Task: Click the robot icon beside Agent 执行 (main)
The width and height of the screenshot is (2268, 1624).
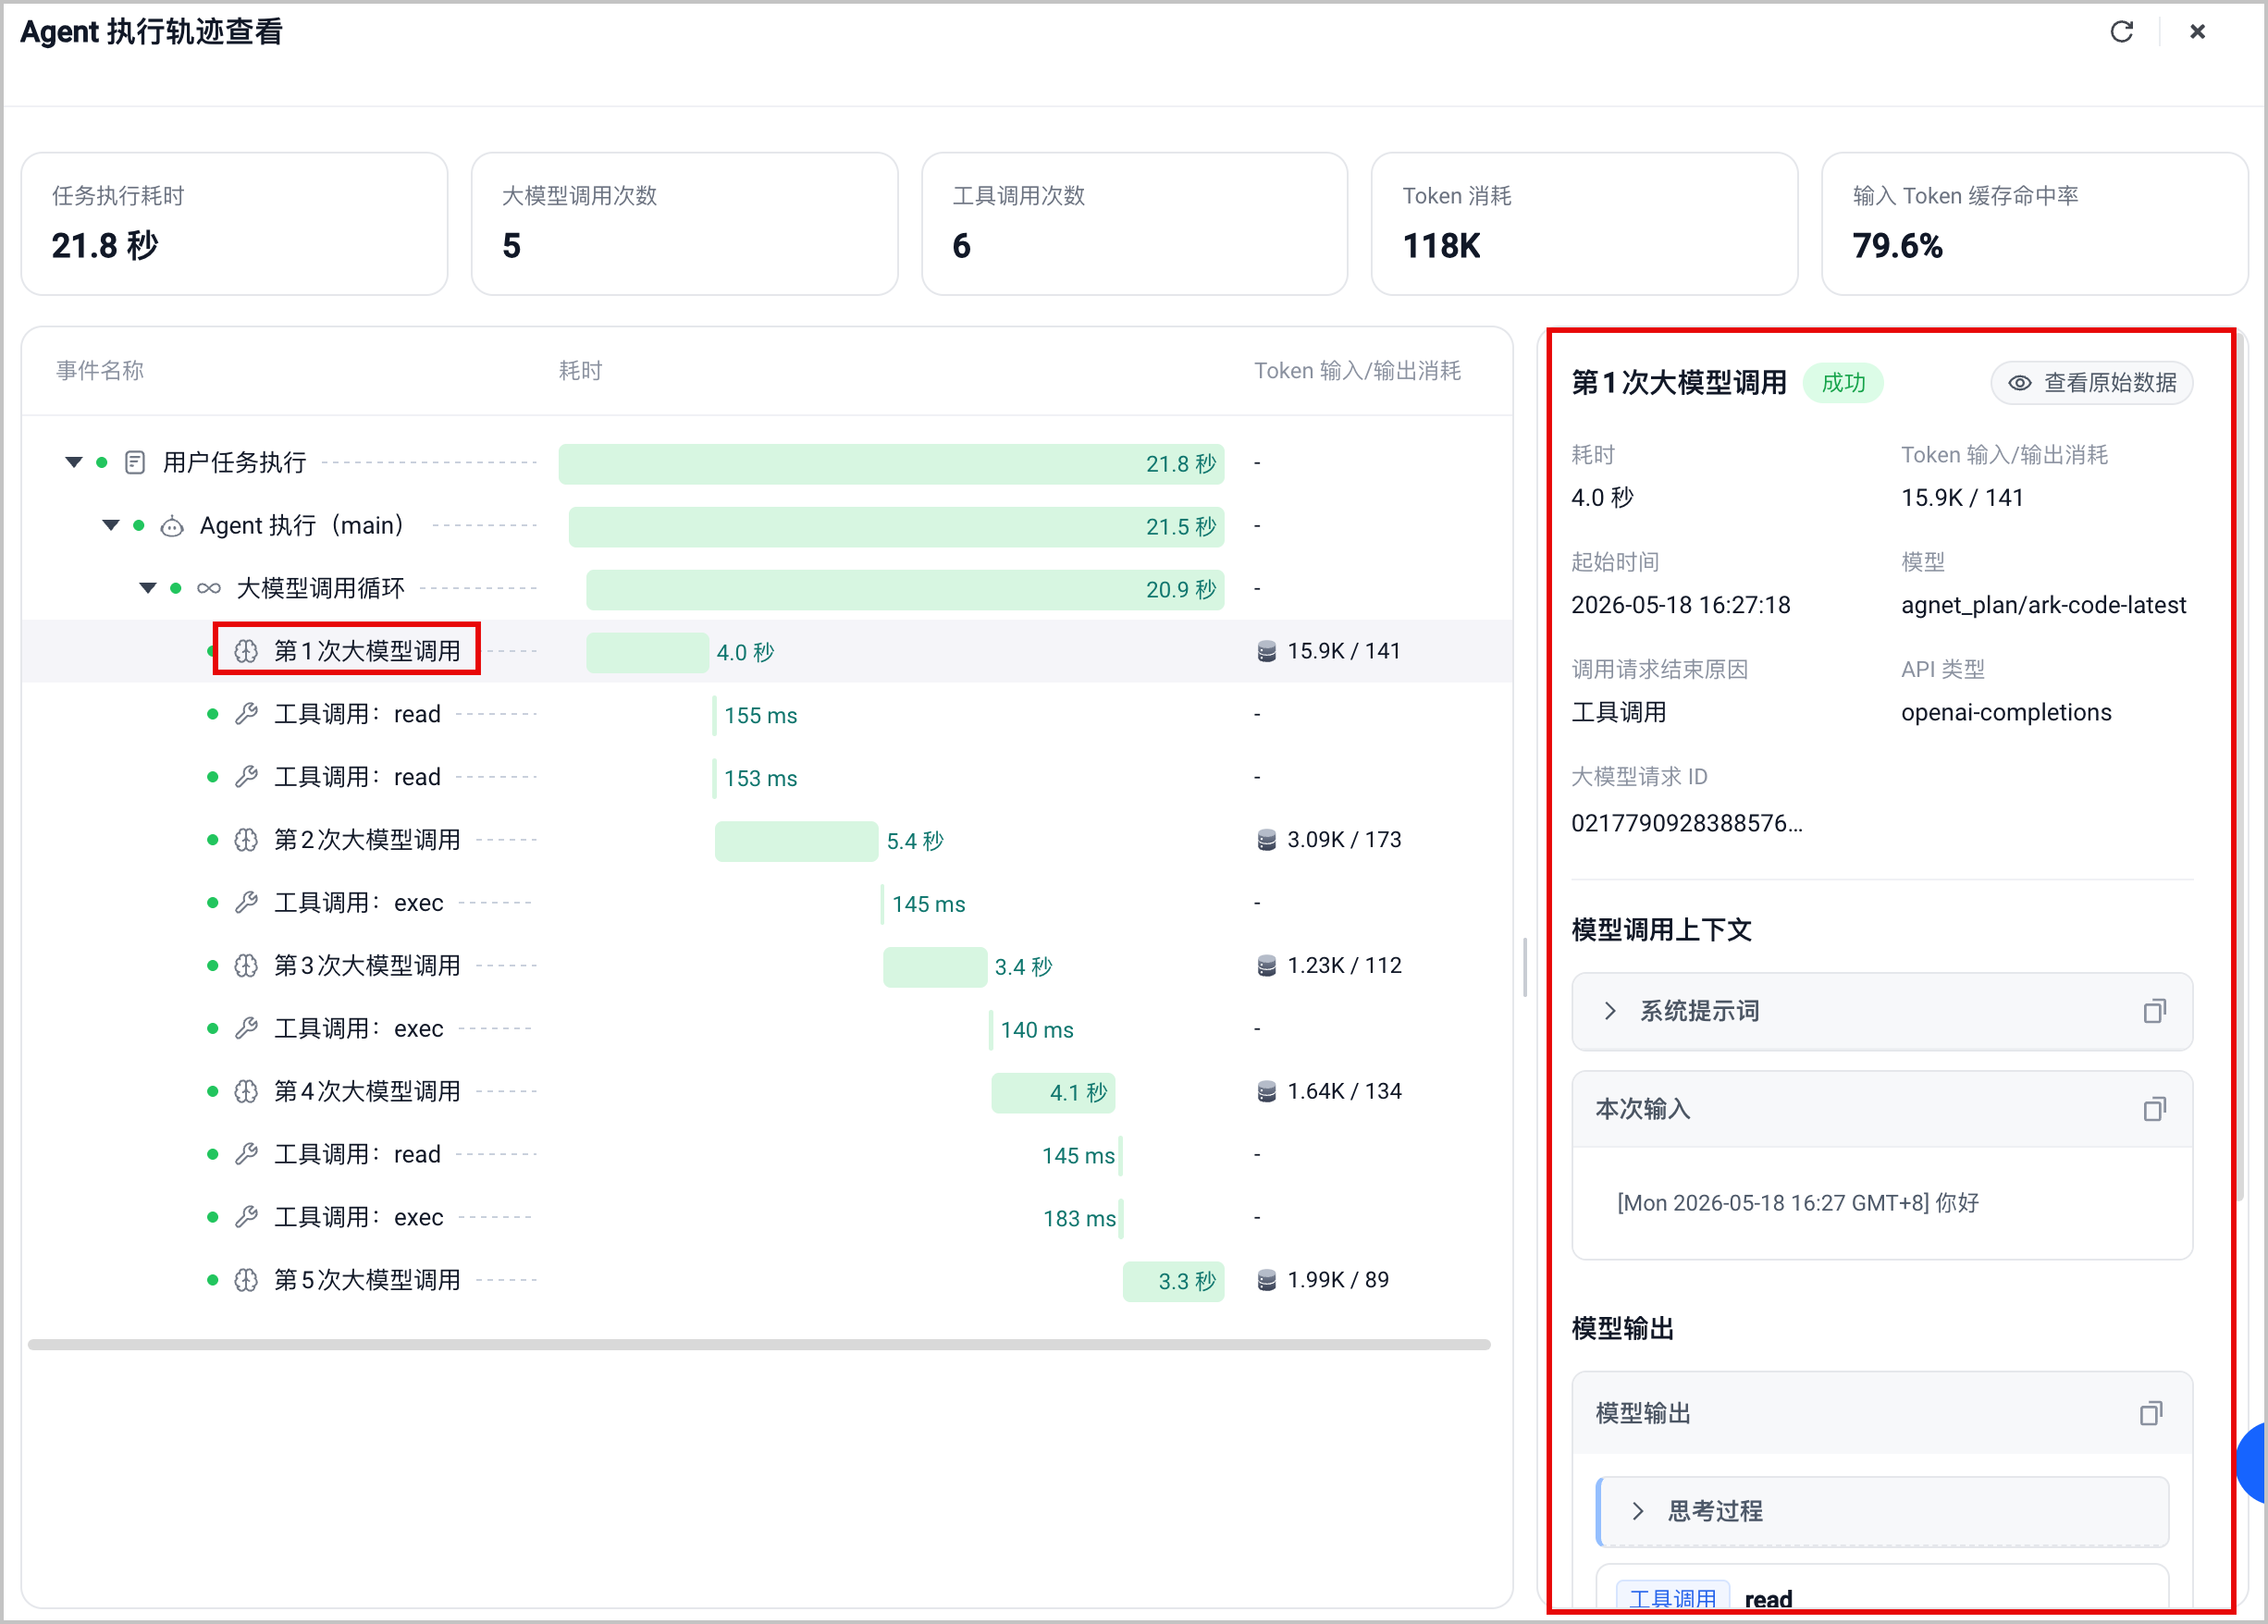Action: pyautogui.click(x=172, y=526)
